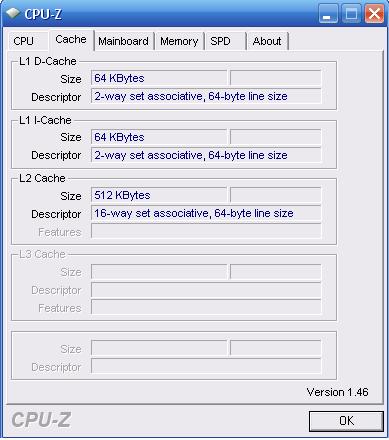Viewport: 389px width, 440px height.
Task: Click the L1 I-Cache size field
Action: pyautogui.click(x=159, y=137)
